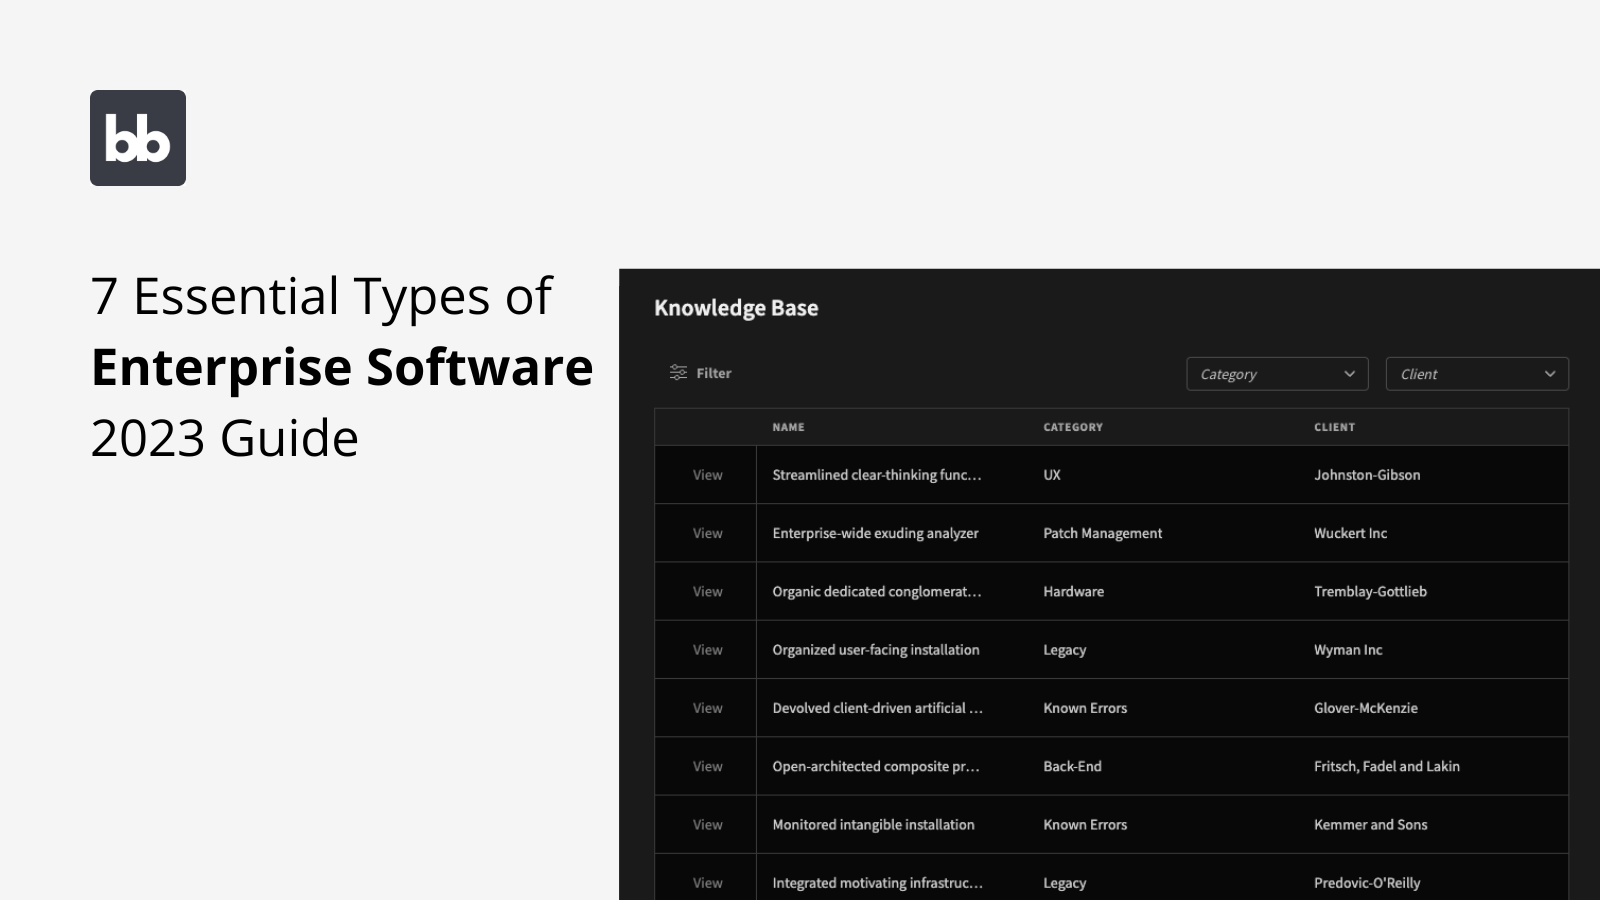Click the Knowledge Base heading
The height and width of the screenshot is (900, 1600).
[x=737, y=307]
